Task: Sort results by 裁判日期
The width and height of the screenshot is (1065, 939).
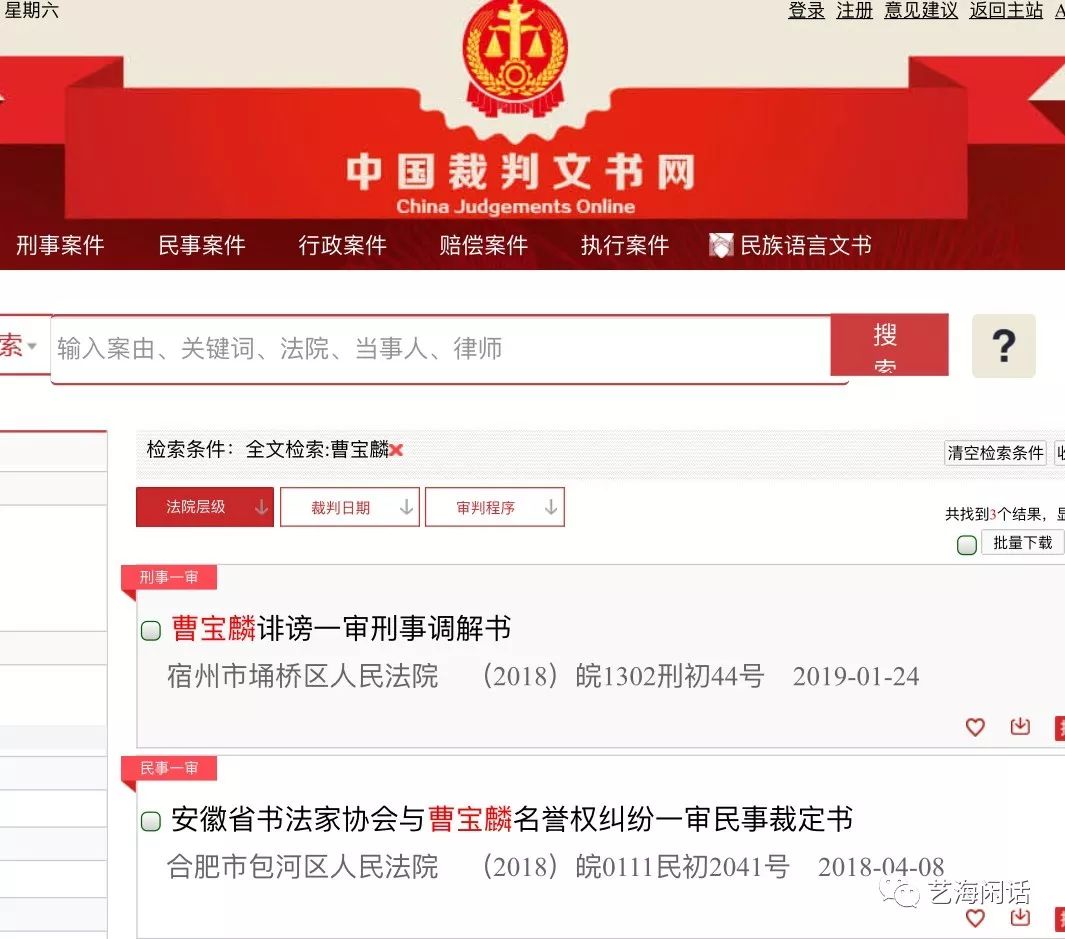Action: pyautogui.click(x=350, y=507)
